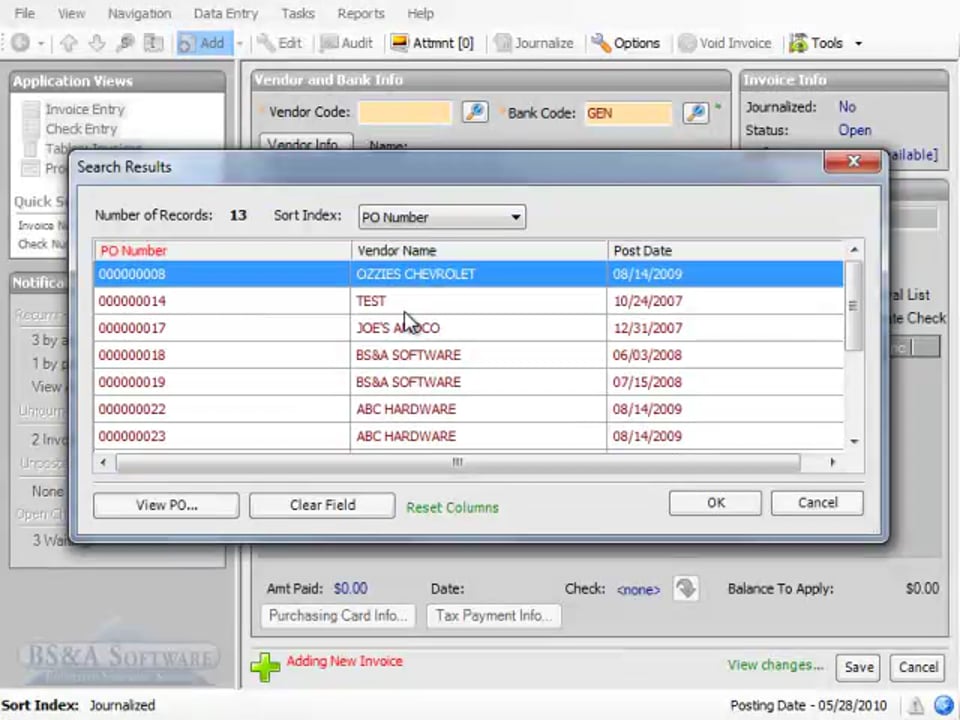Click the Edit toolbar button
The width and height of the screenshot is (960, 720).
[279, 43]
